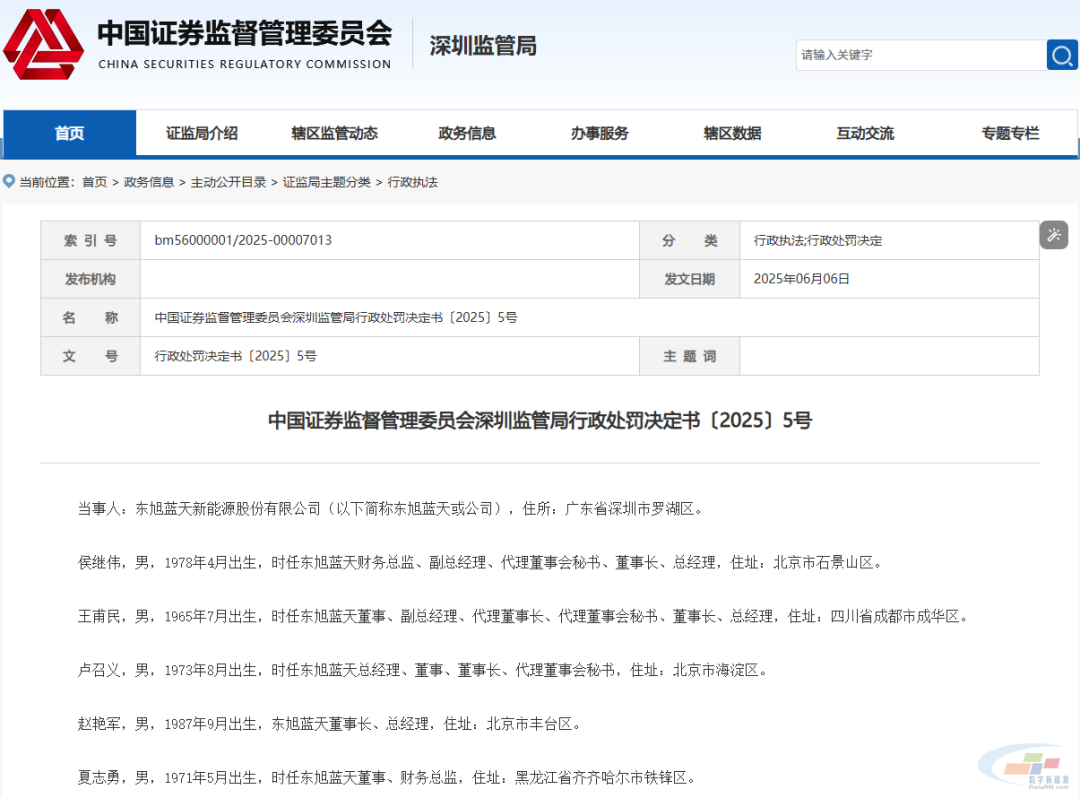This screenshot has width=1080, height=798.
Task: Click CHINA SECURITIES REGULATORY COMMISSION English text
Action: (245, 64)
